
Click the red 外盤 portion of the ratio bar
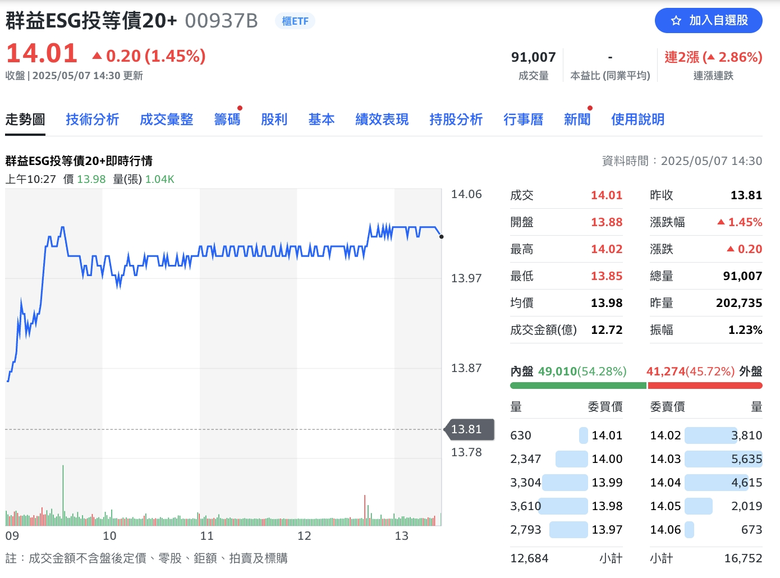pyautogui.click(x=705, y=385)
